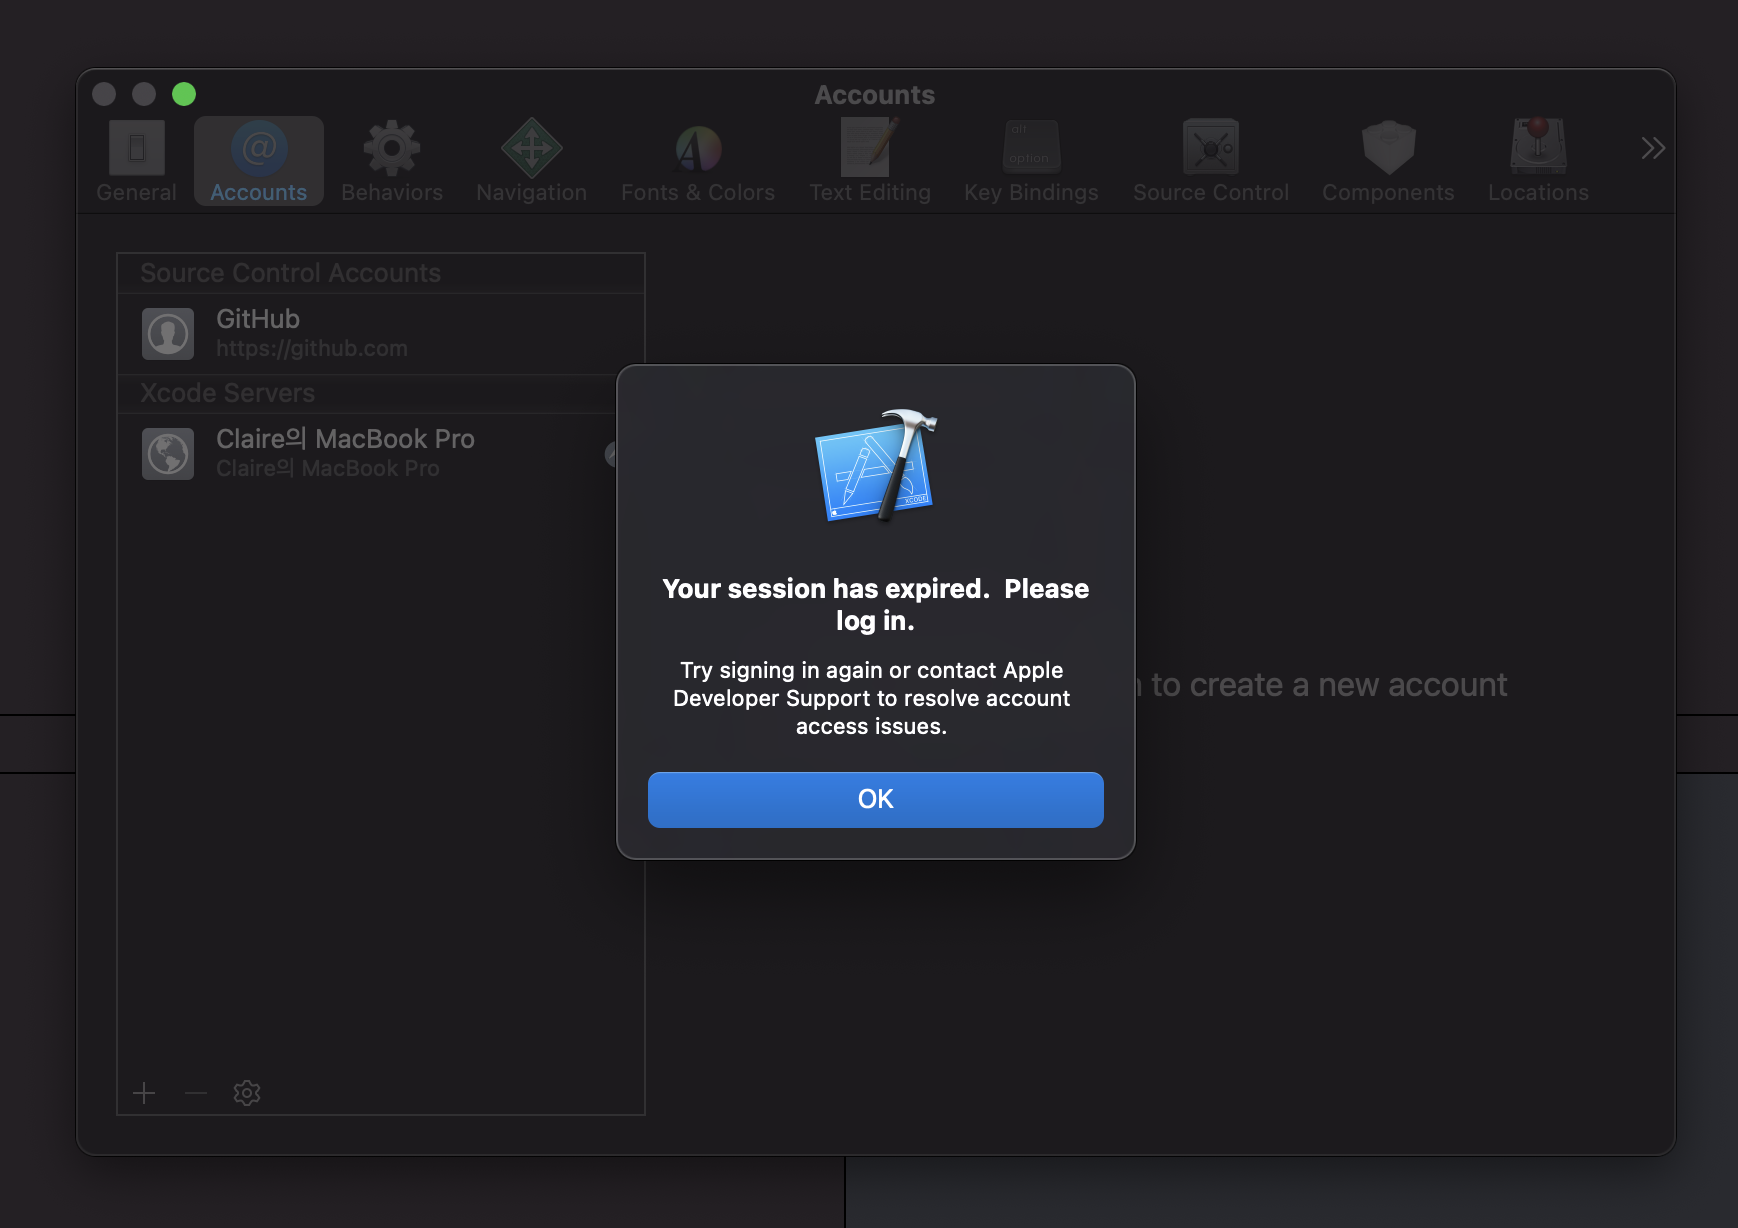Click the https://github.com URL text
The image size is (1738, 1228).
click(x=312, y=349)
